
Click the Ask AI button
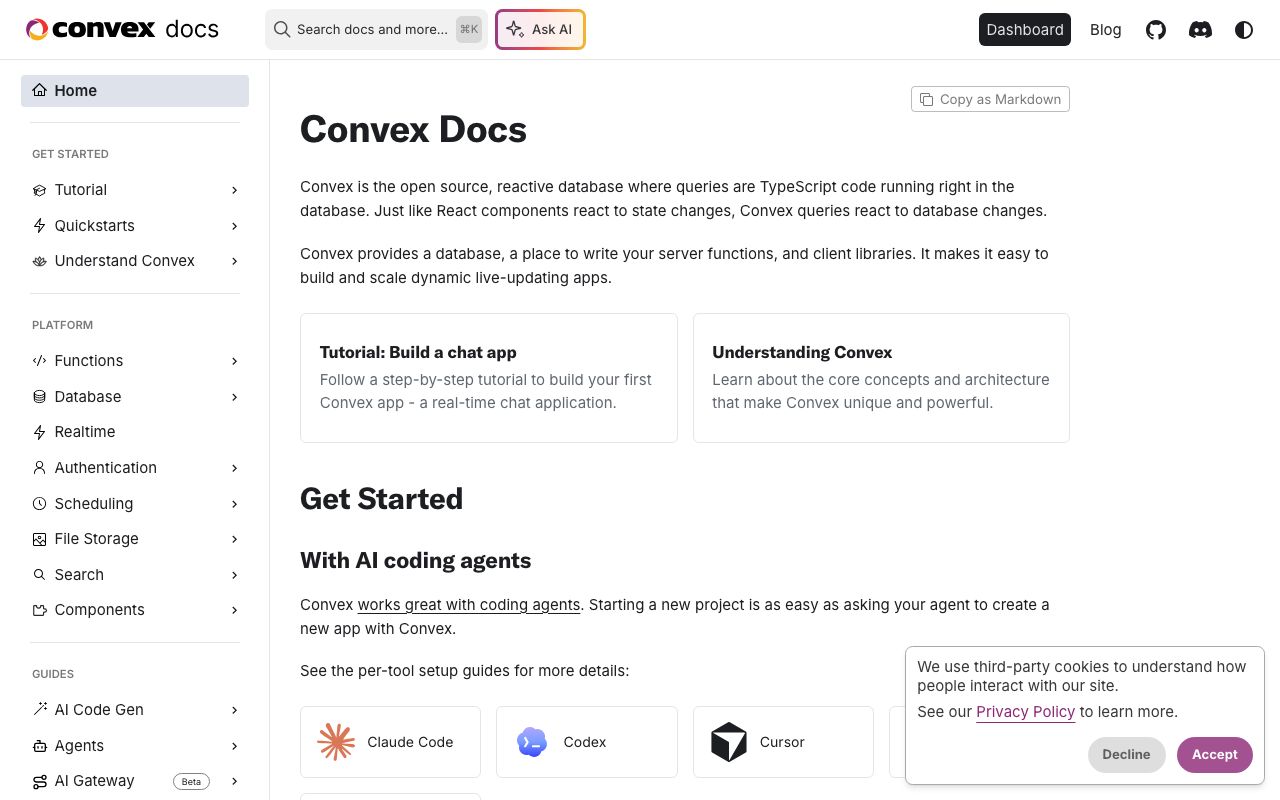click(540, 30)
